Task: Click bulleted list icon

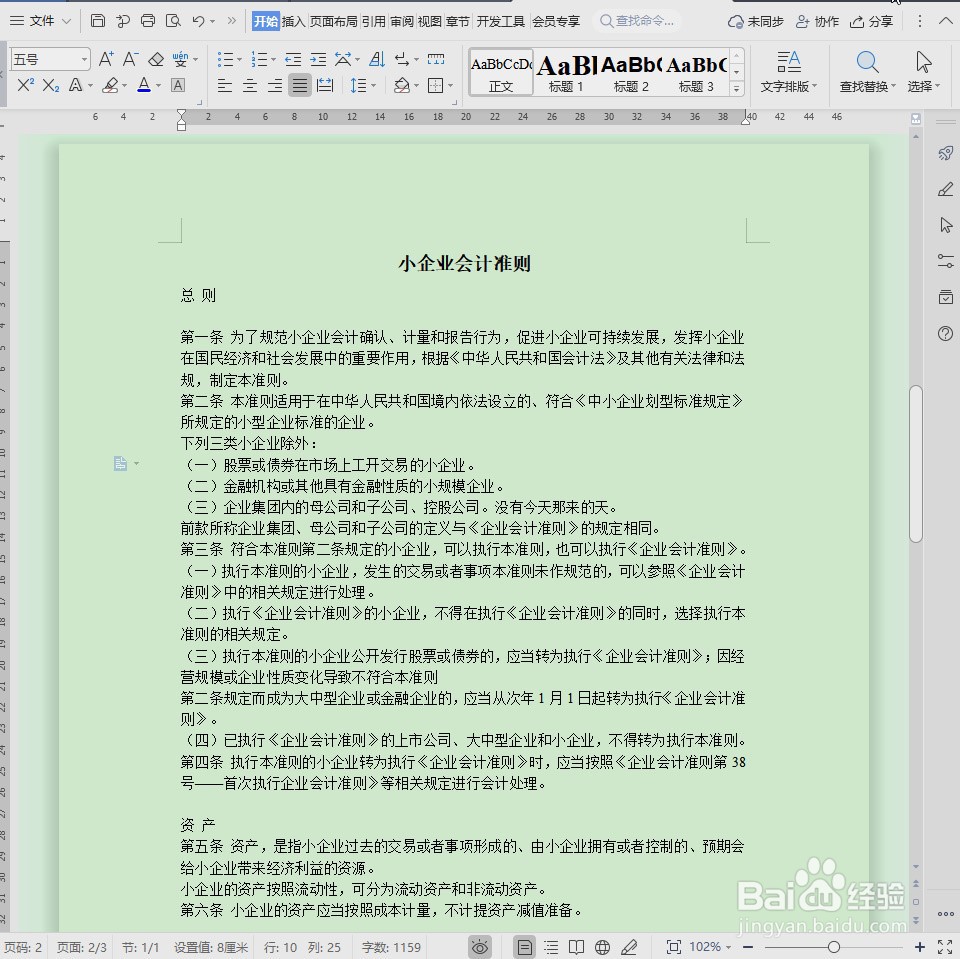Action: click(x=225, y=59)
